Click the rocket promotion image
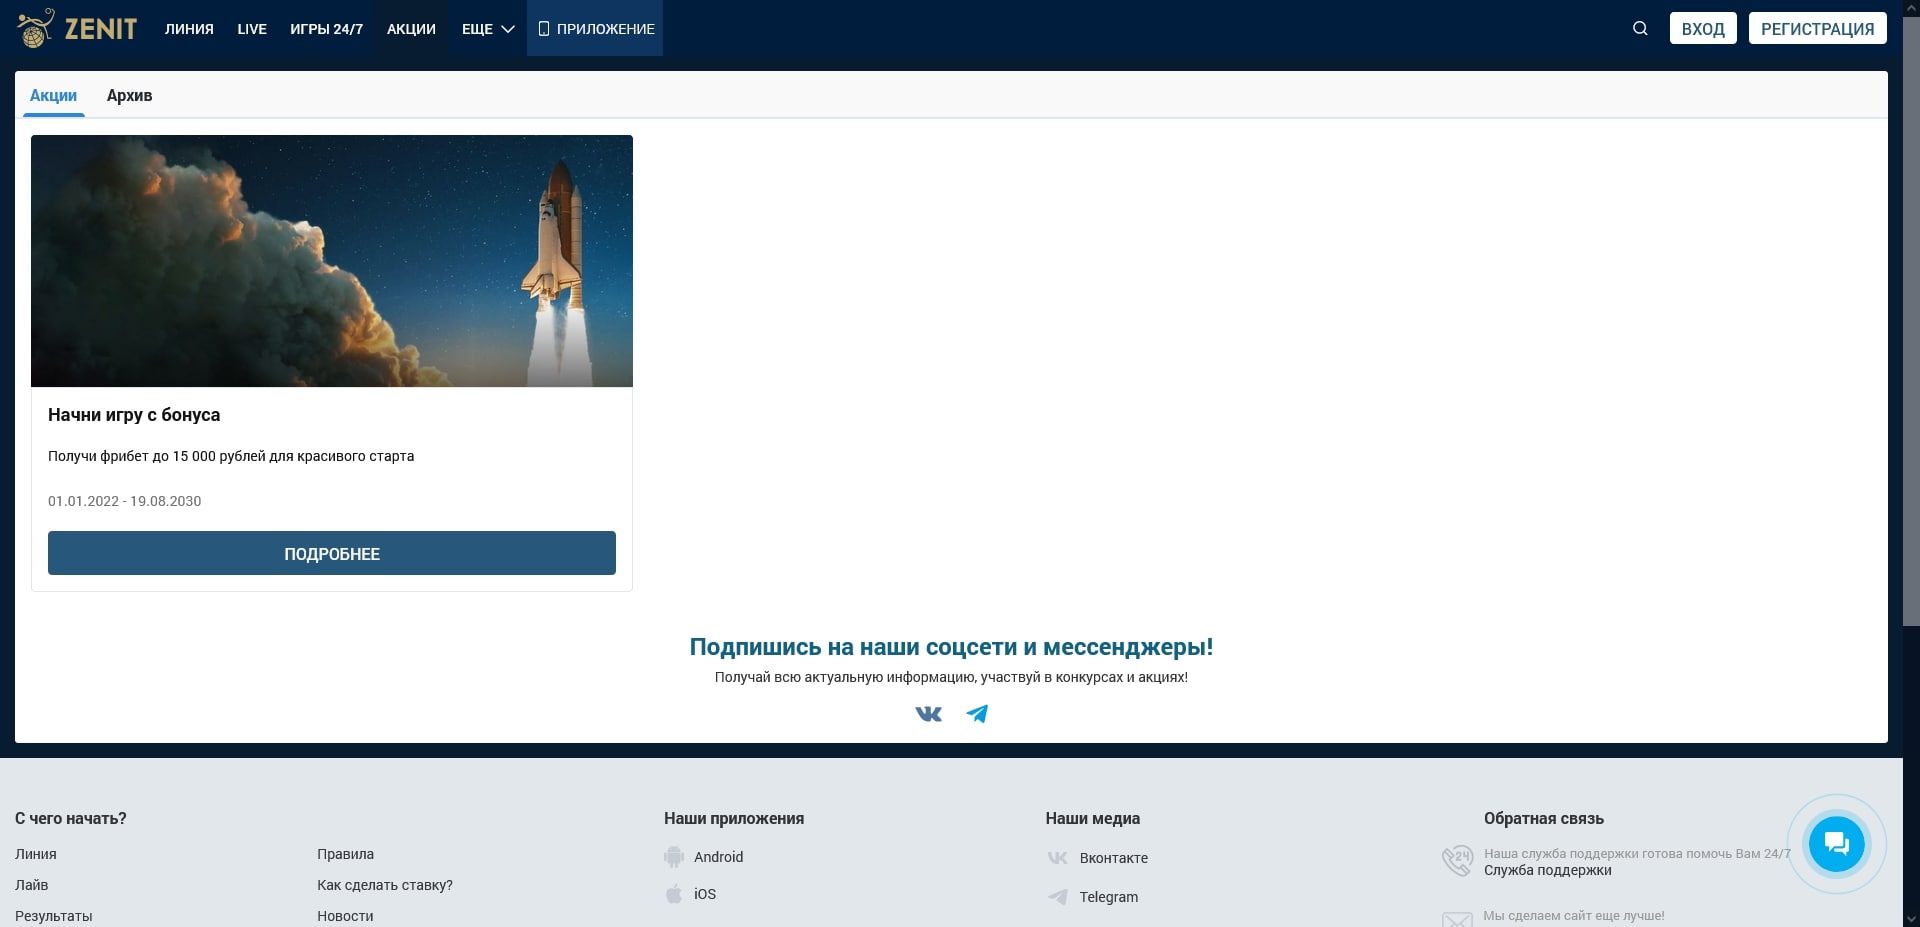 331,261
